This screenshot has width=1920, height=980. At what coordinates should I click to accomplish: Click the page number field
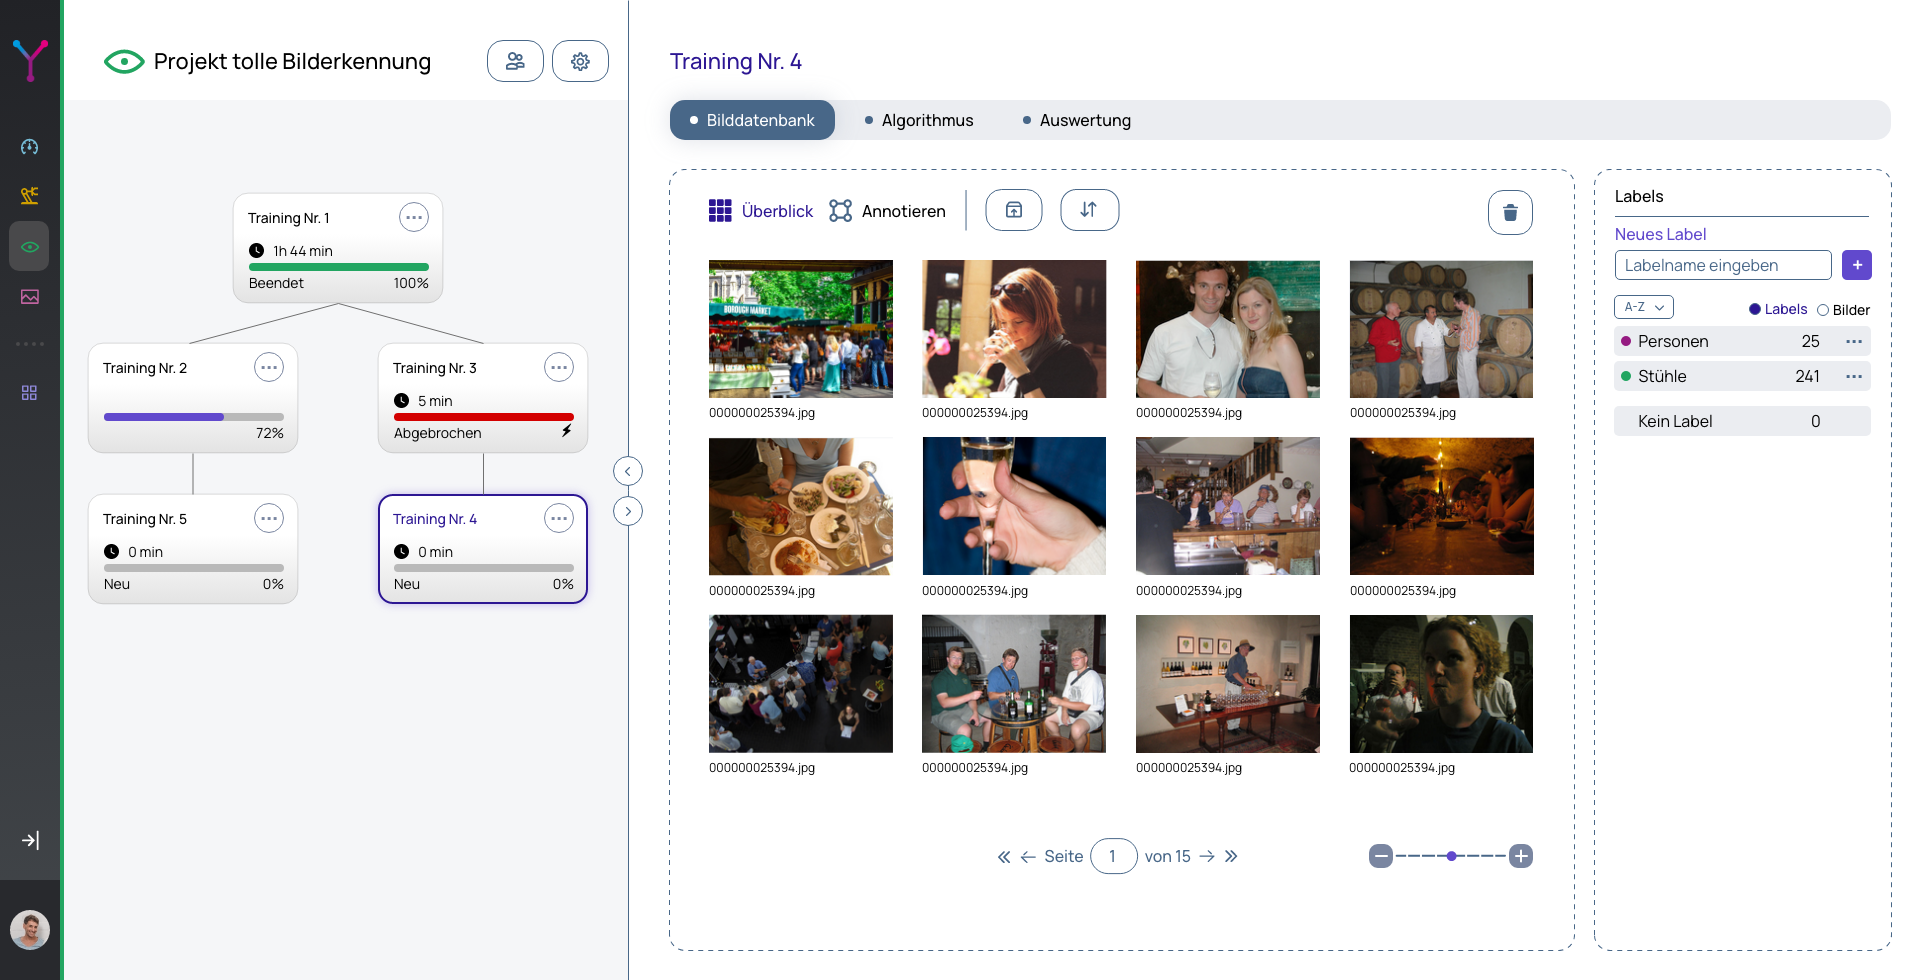[1113, 856]
